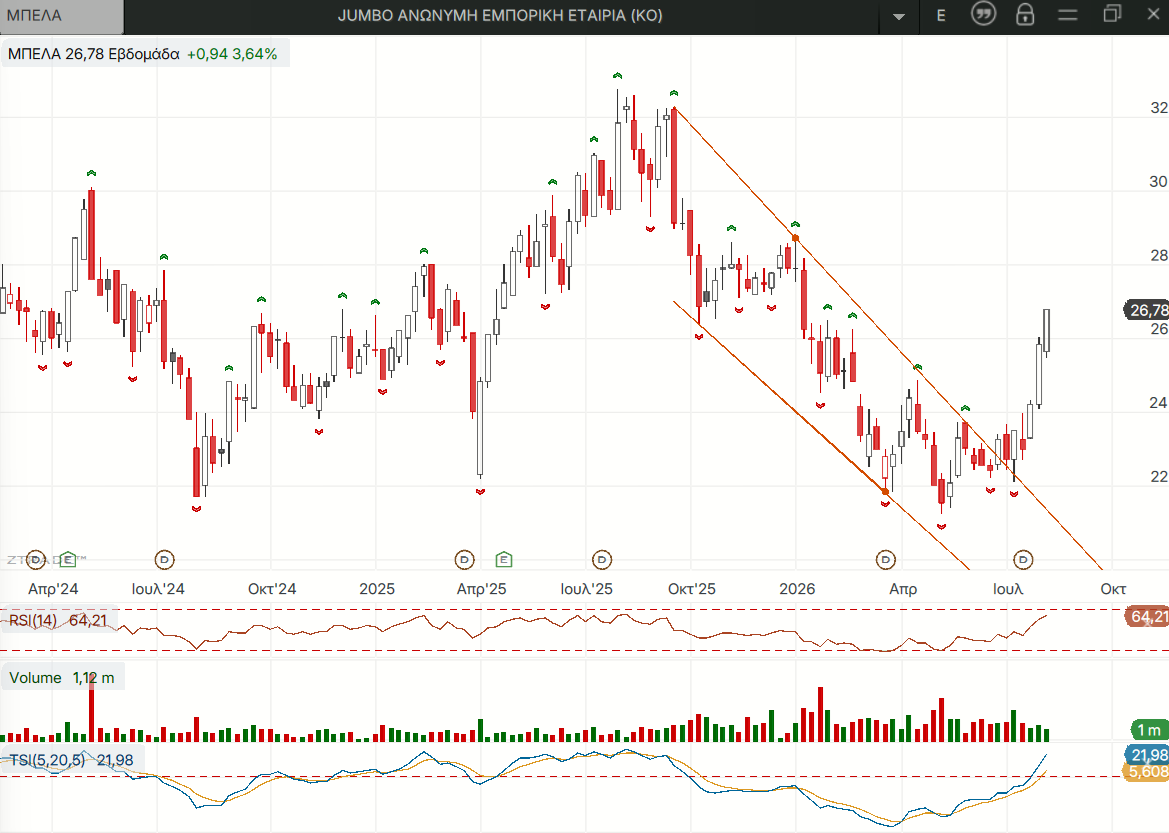Select the RSI(14) indicator label
Viewport: 1169px width, 833px height.
58,620
